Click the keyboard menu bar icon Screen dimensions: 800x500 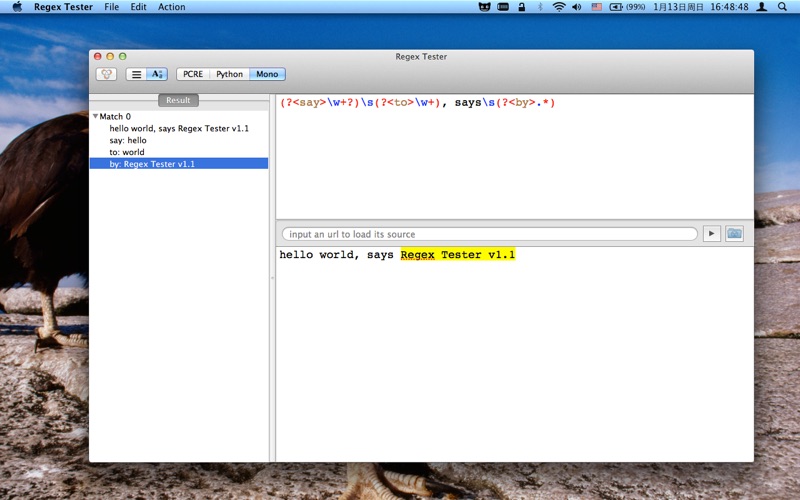click(x=503, y=7)
